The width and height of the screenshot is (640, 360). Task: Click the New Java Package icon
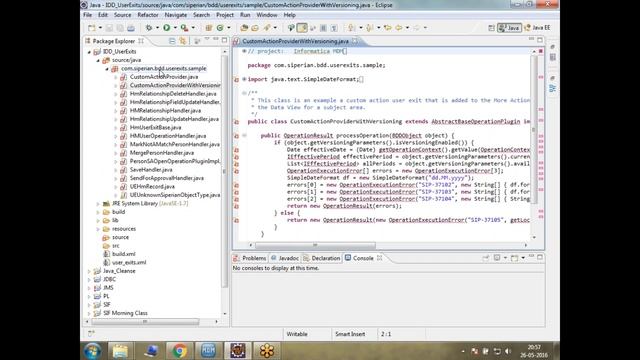coord(209,28)
